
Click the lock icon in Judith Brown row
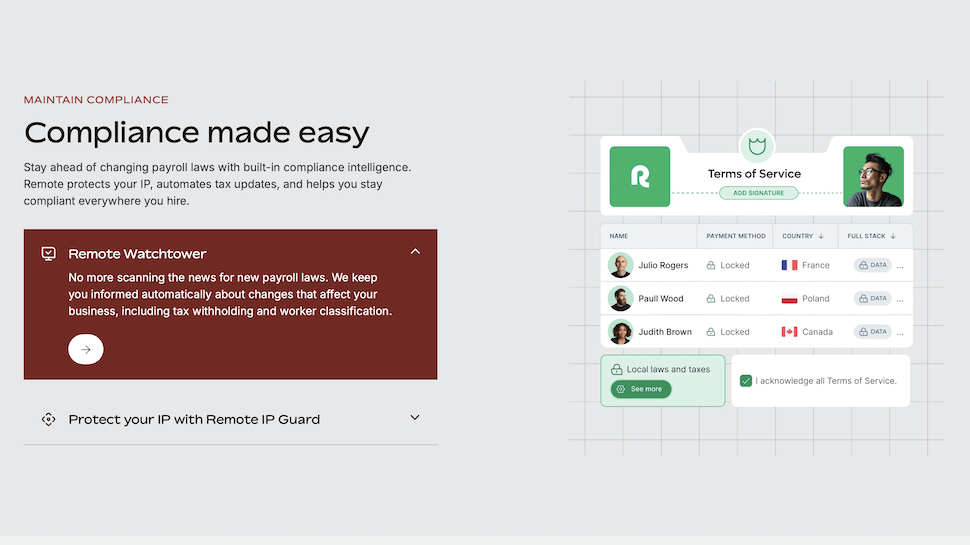711,332
